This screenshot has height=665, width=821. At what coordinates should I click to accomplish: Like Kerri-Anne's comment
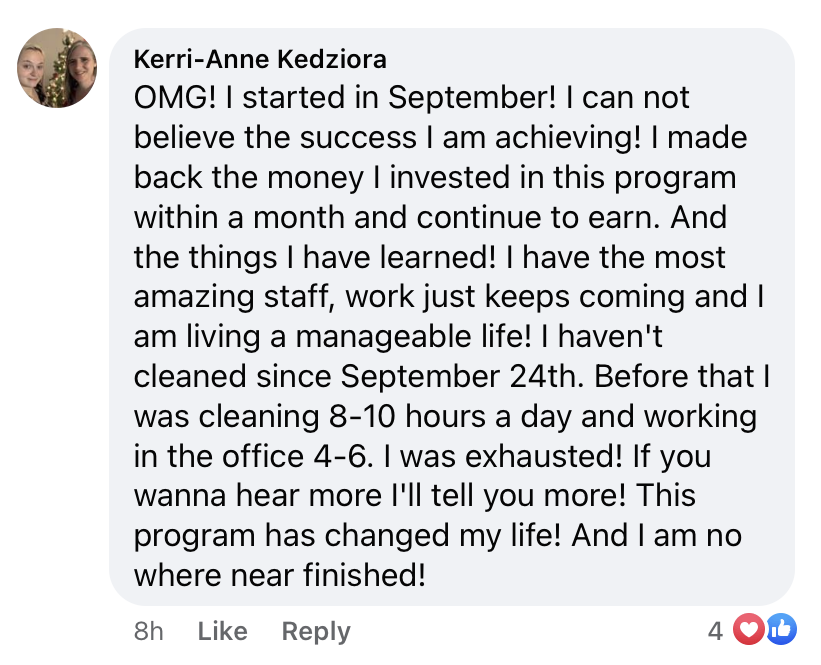222,631
